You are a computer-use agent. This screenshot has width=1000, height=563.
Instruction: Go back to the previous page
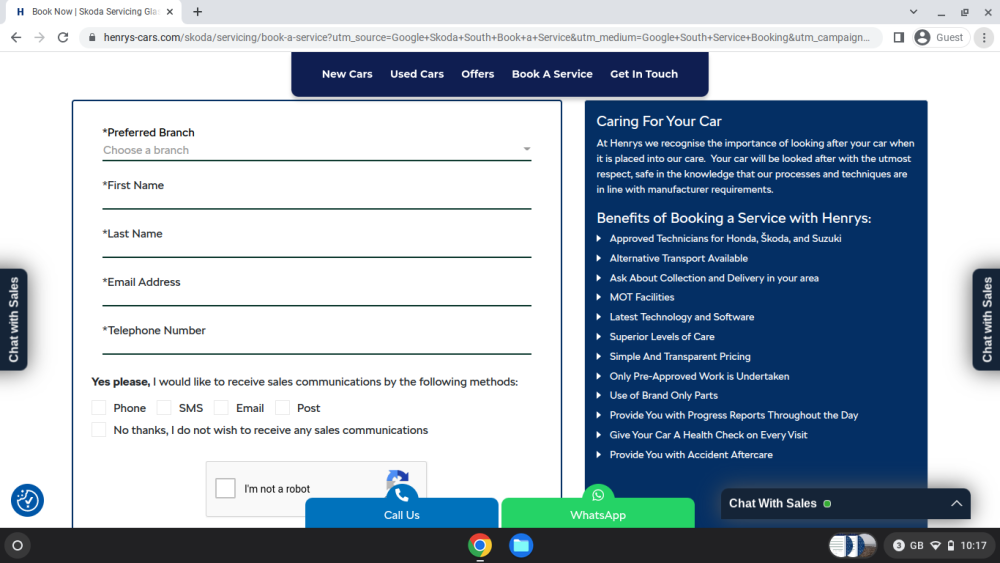(16, 38)
